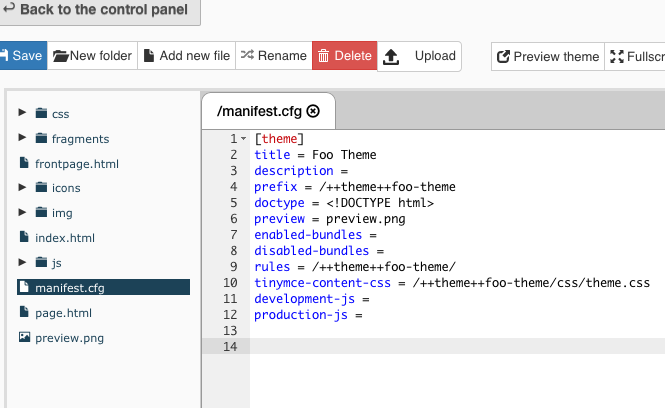665x408 pixels.
Task: Close the /manifest.cfg tab
Action: pyautogui.click(x=313, y=111)
